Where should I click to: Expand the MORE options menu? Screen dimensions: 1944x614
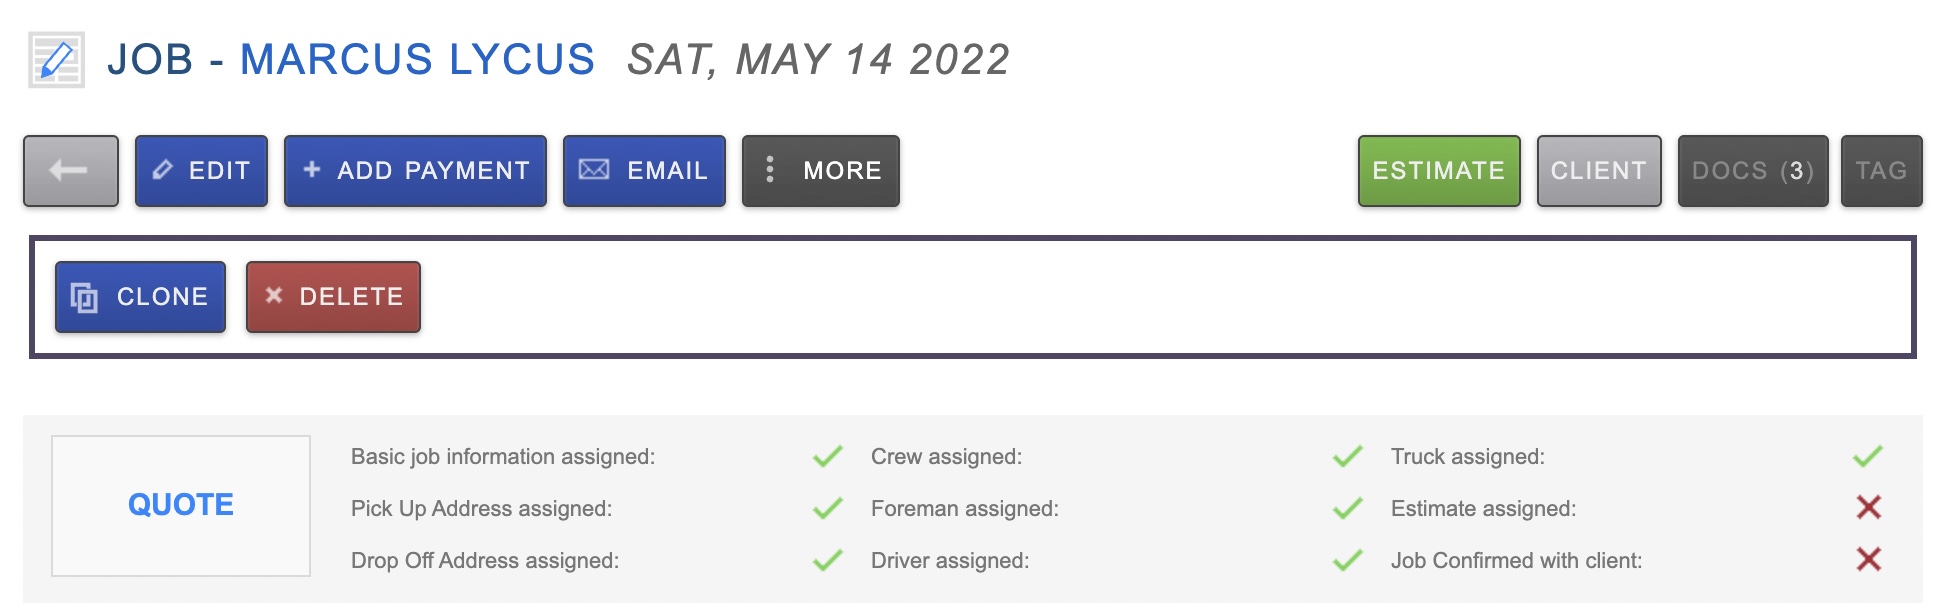(820, 171)
